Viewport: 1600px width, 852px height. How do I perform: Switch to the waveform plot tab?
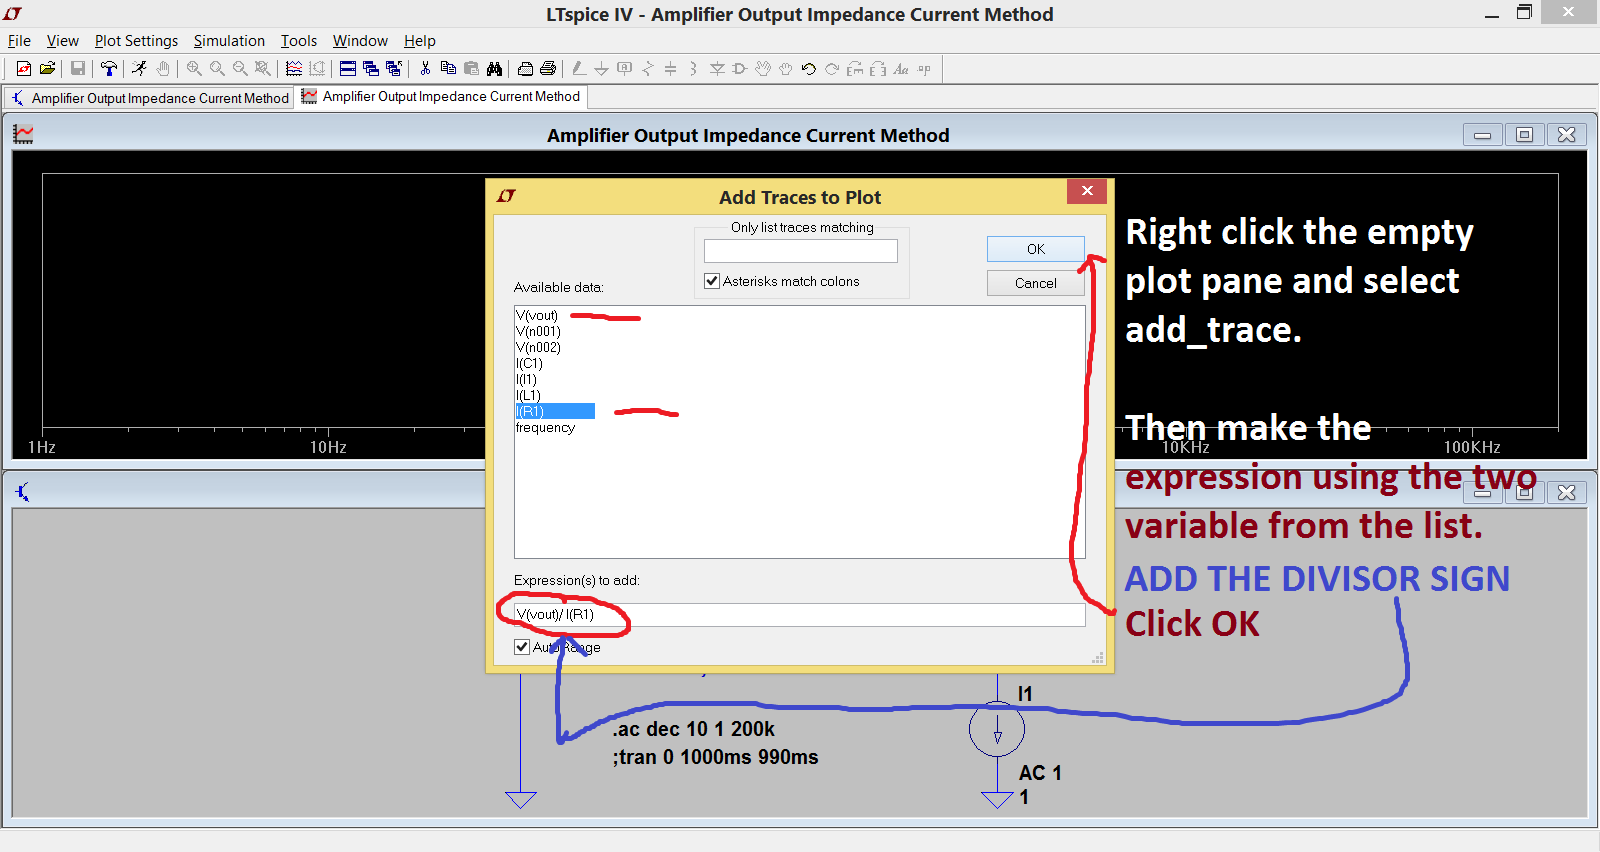point(441,97)
